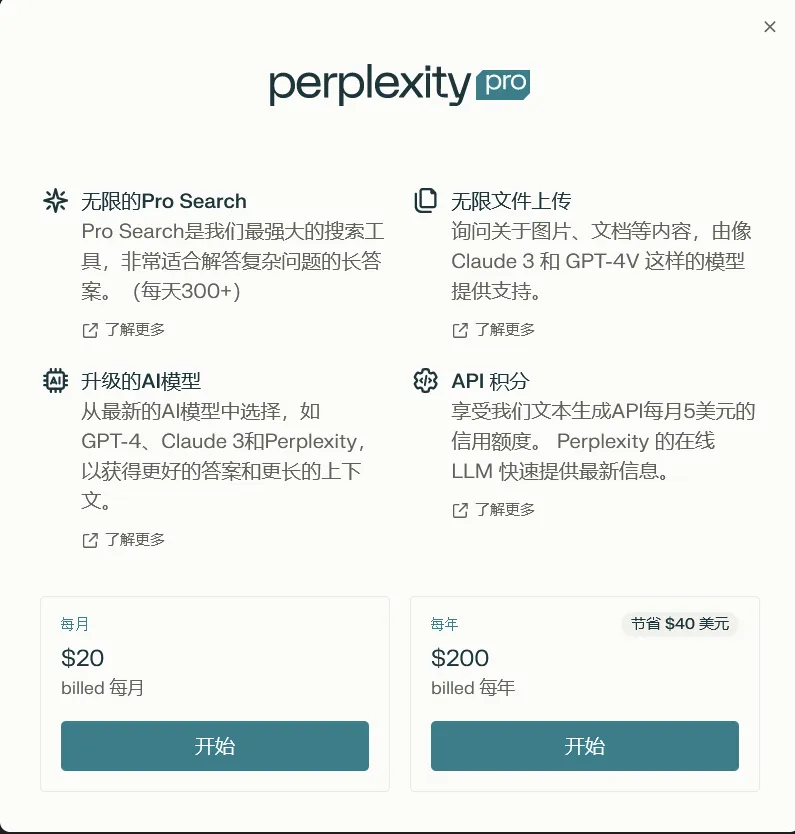Click the 无限文件上传 file copy icon

point(426,201)
